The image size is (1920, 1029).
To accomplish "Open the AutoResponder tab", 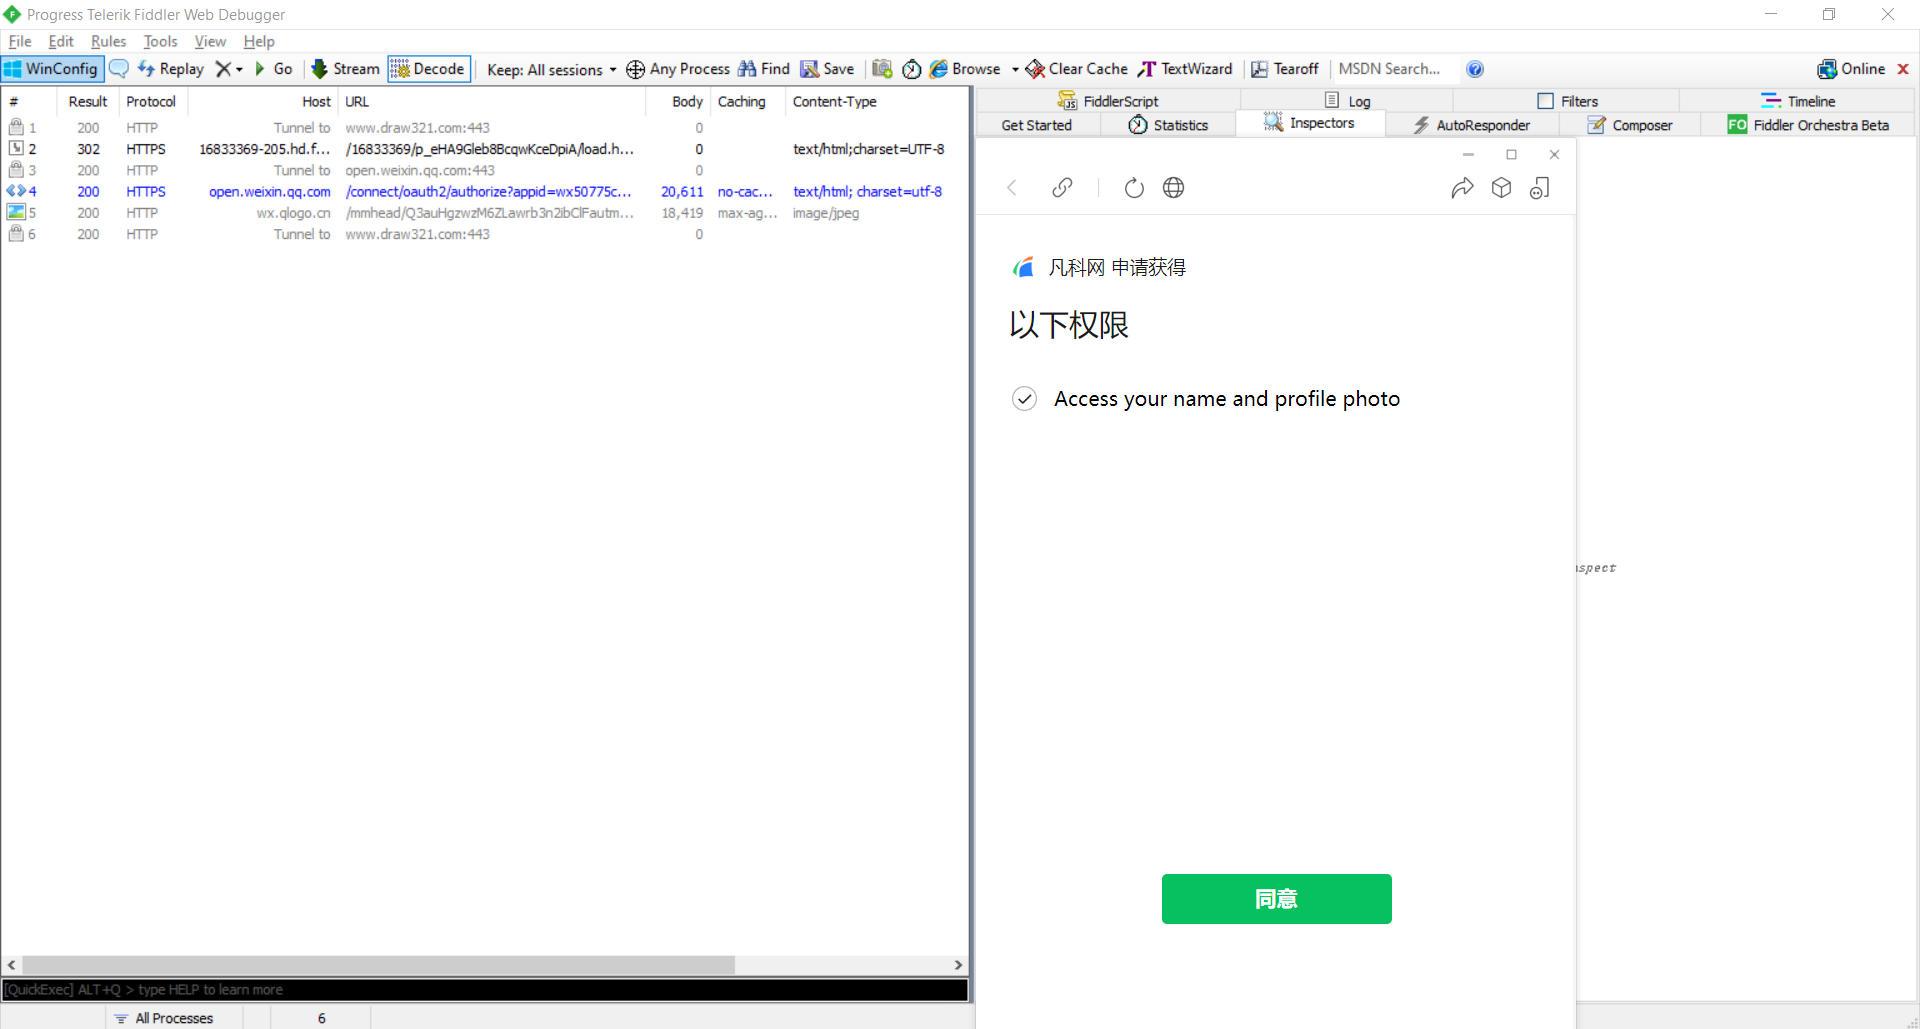I will tap(1472, 125).
